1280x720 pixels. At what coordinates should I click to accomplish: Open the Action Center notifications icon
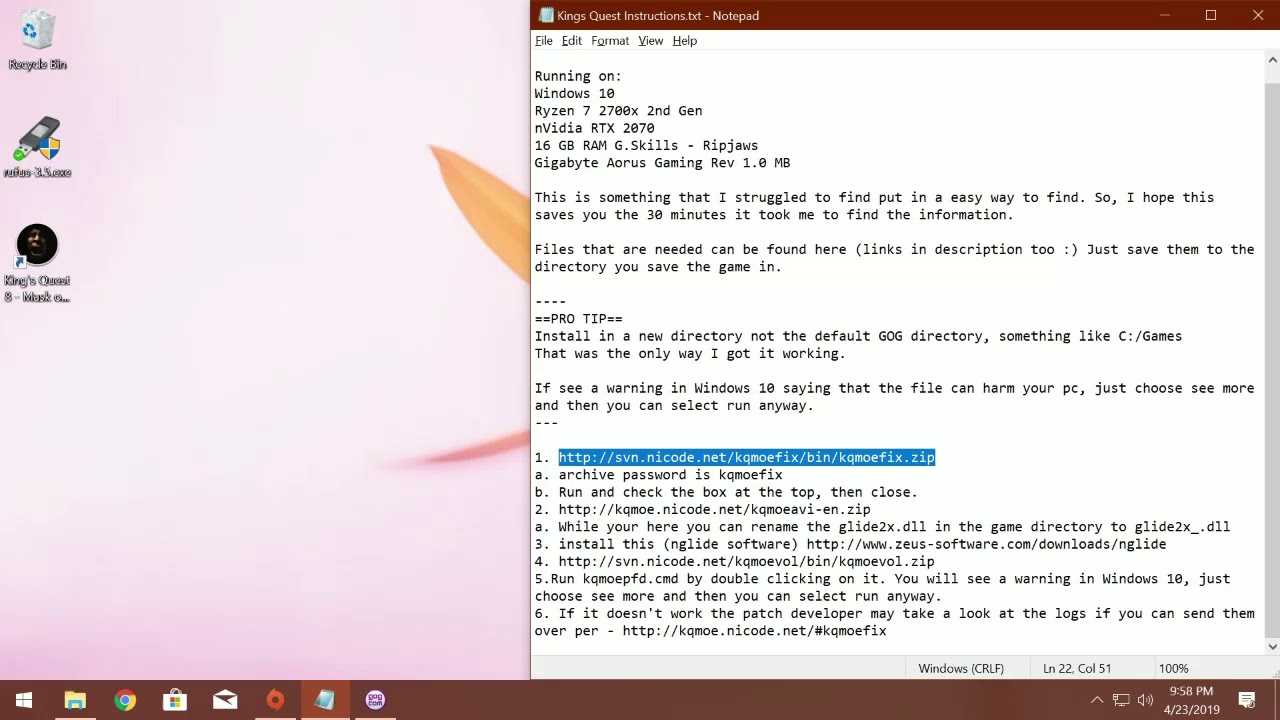[1247, 700]
